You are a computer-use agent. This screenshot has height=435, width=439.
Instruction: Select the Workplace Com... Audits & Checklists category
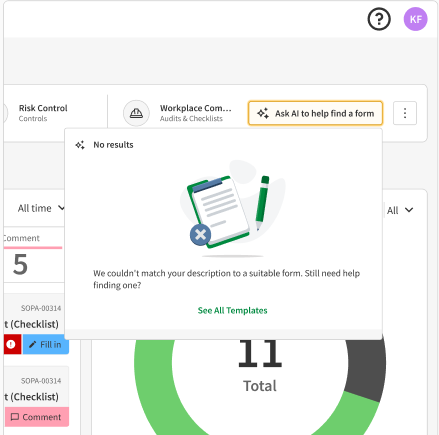point(195,113)
